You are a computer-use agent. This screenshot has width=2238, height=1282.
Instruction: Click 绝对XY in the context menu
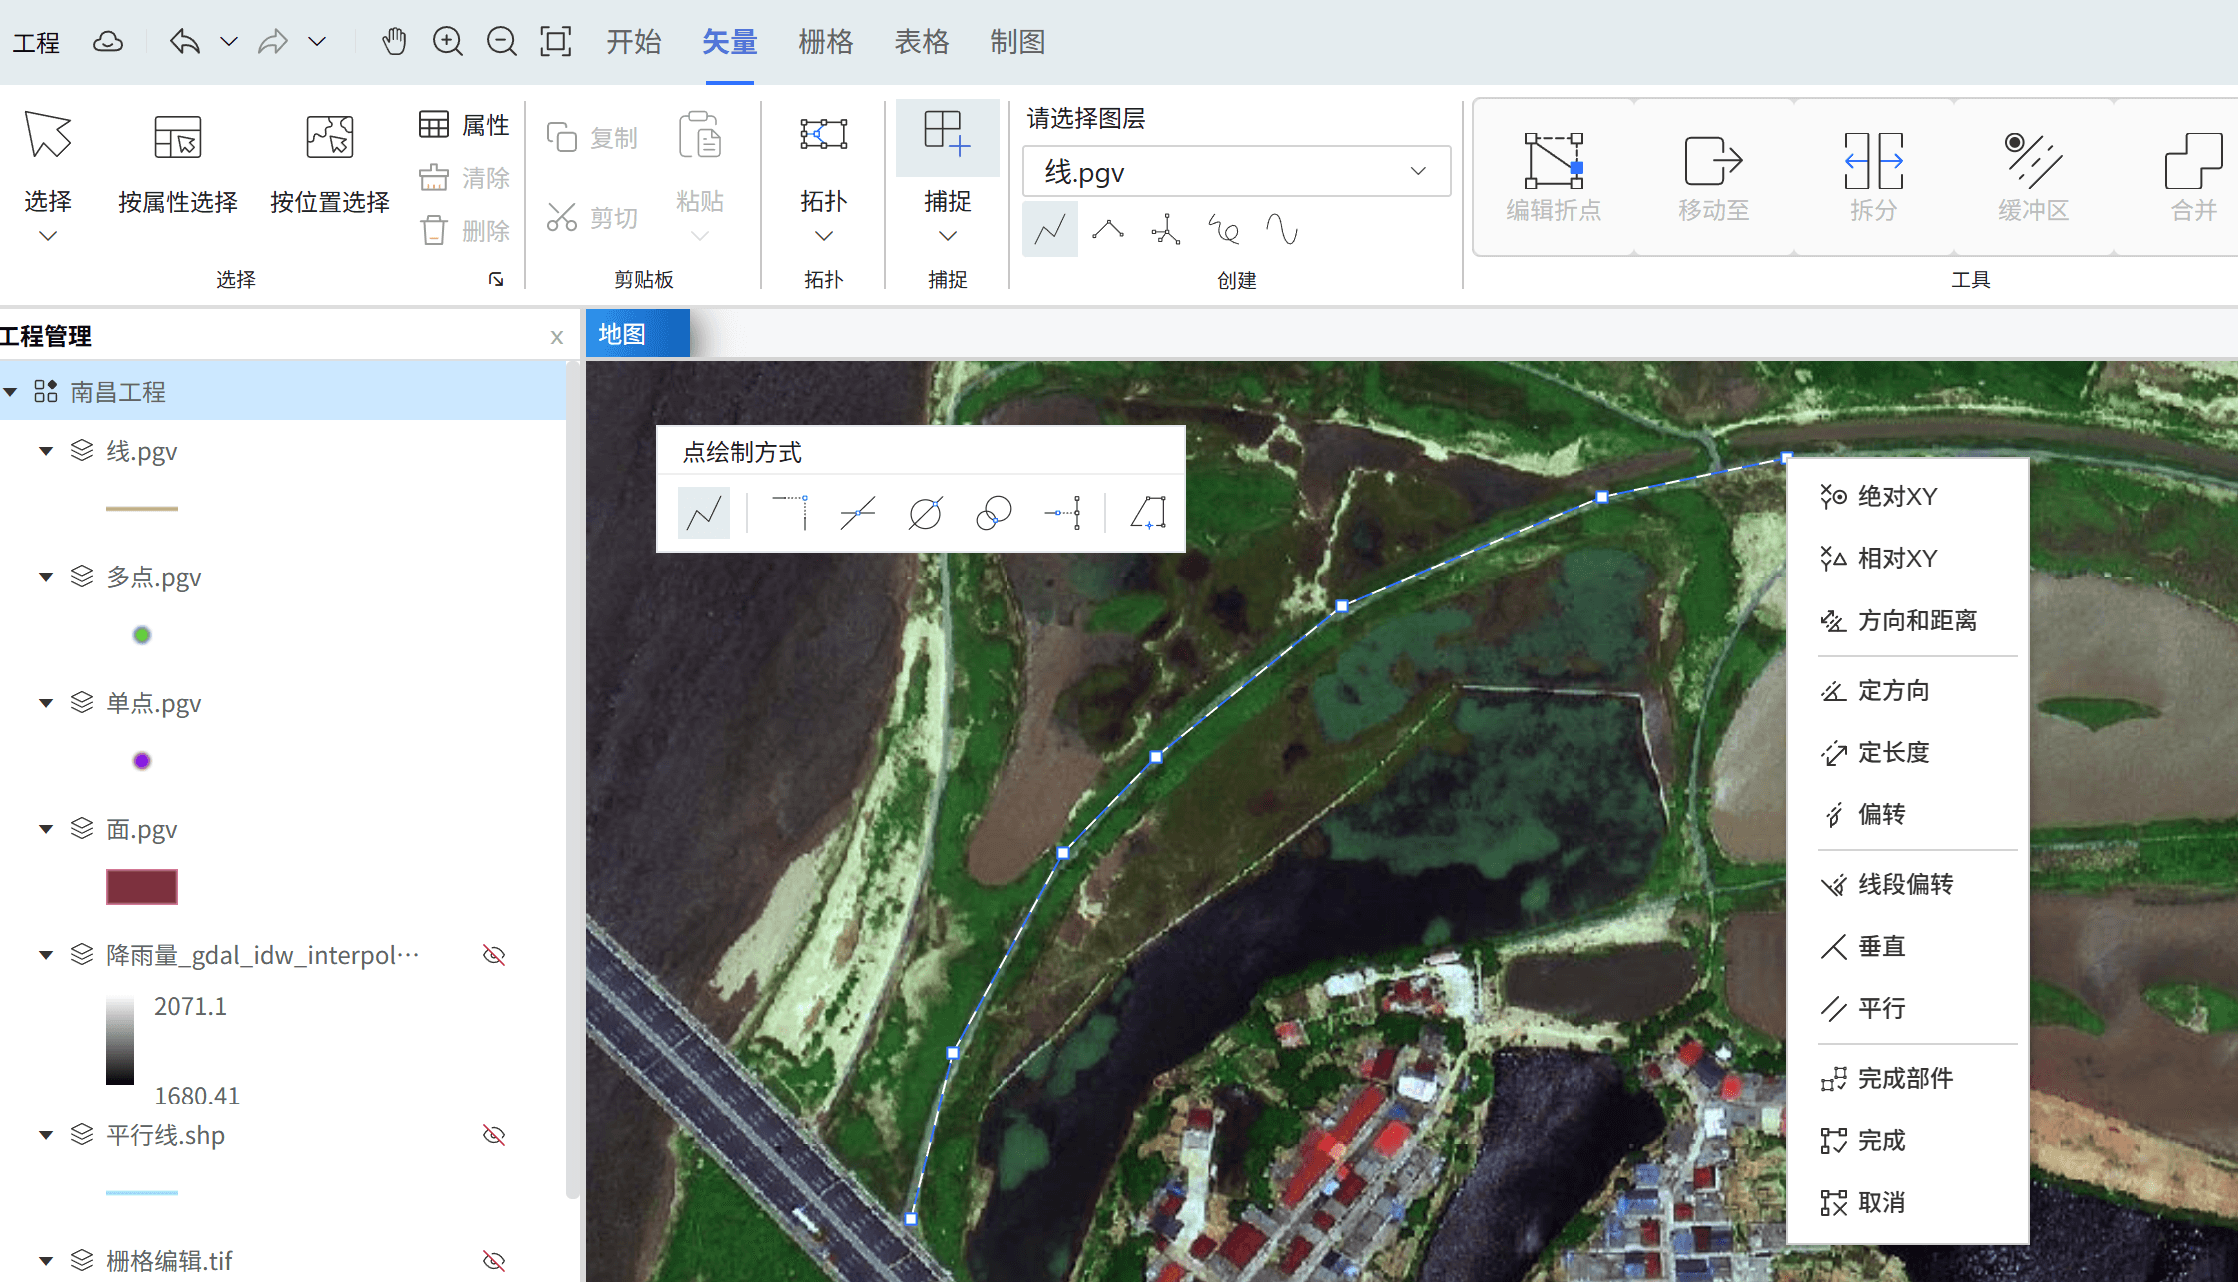(1896, 496)
